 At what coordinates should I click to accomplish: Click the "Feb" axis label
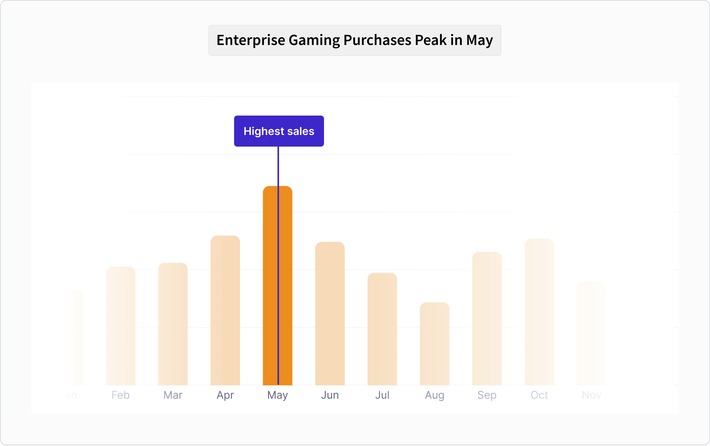point(121,395)
